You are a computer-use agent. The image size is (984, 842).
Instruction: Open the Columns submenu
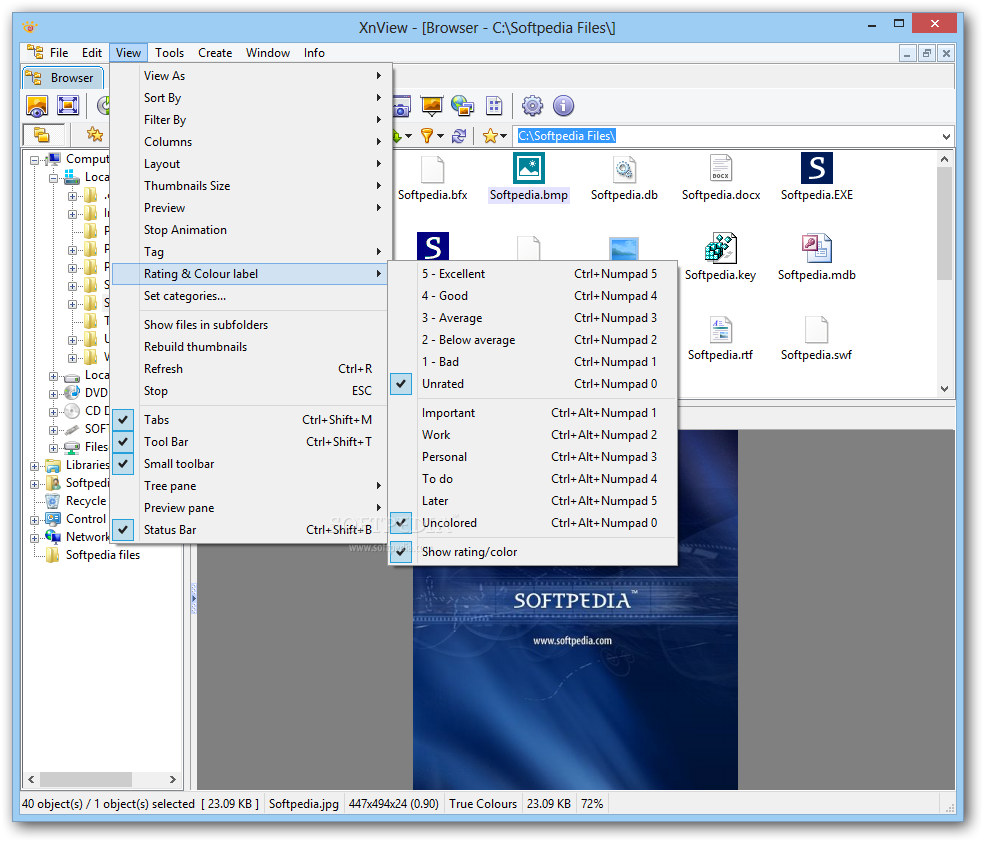[x=250, y=142]
